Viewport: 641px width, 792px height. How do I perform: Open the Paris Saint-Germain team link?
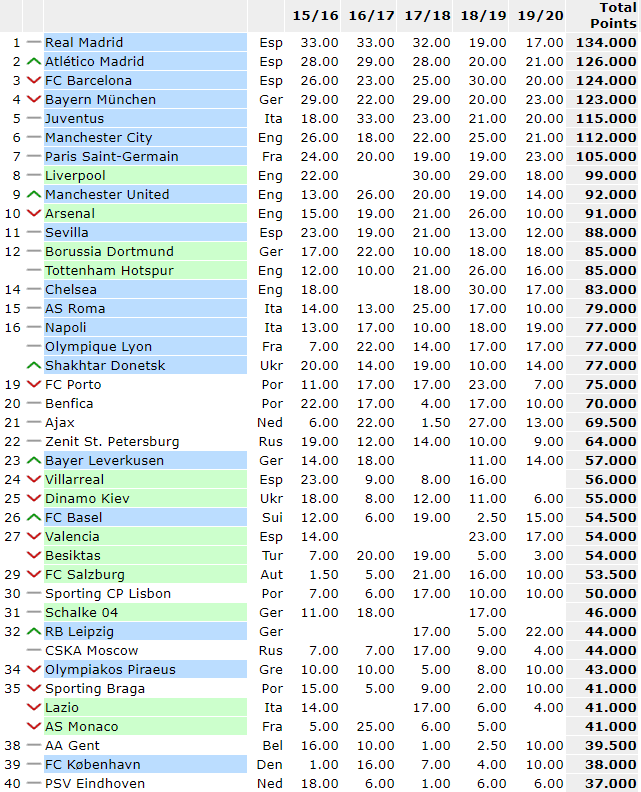click(x=112, y=156)
